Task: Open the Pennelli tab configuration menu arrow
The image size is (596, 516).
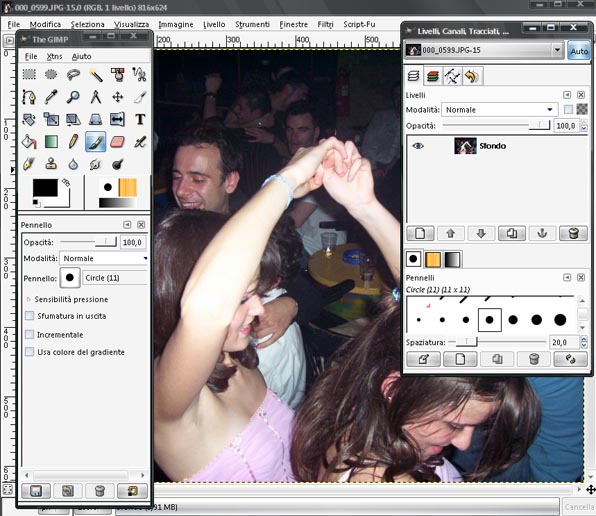Action: 567,277
